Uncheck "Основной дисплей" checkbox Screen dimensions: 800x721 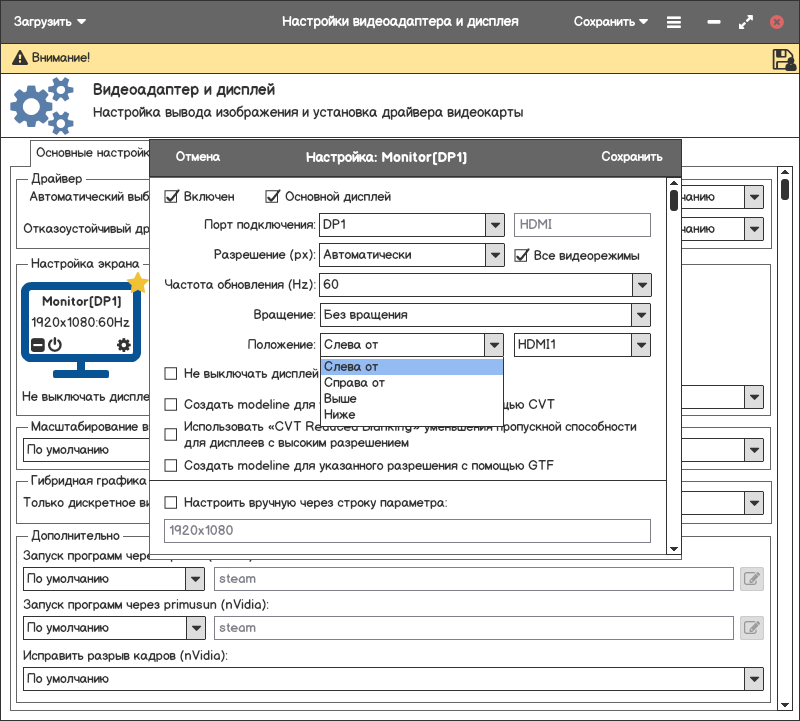[x=272, y=197]
